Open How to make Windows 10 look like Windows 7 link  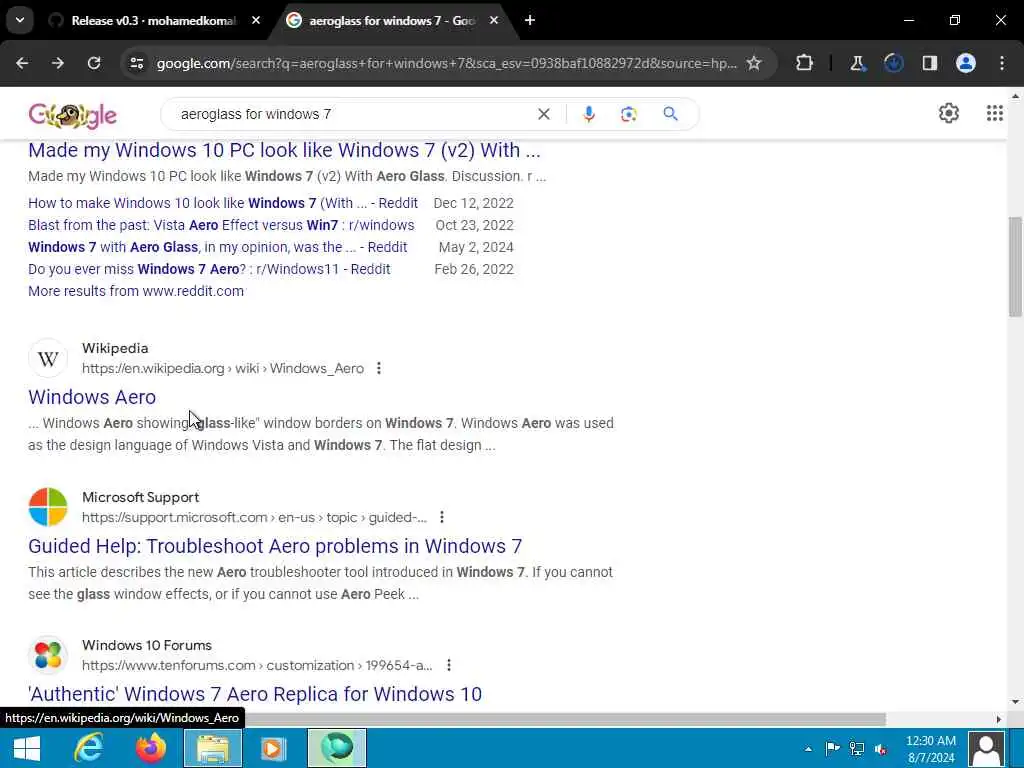pos(223,203)
